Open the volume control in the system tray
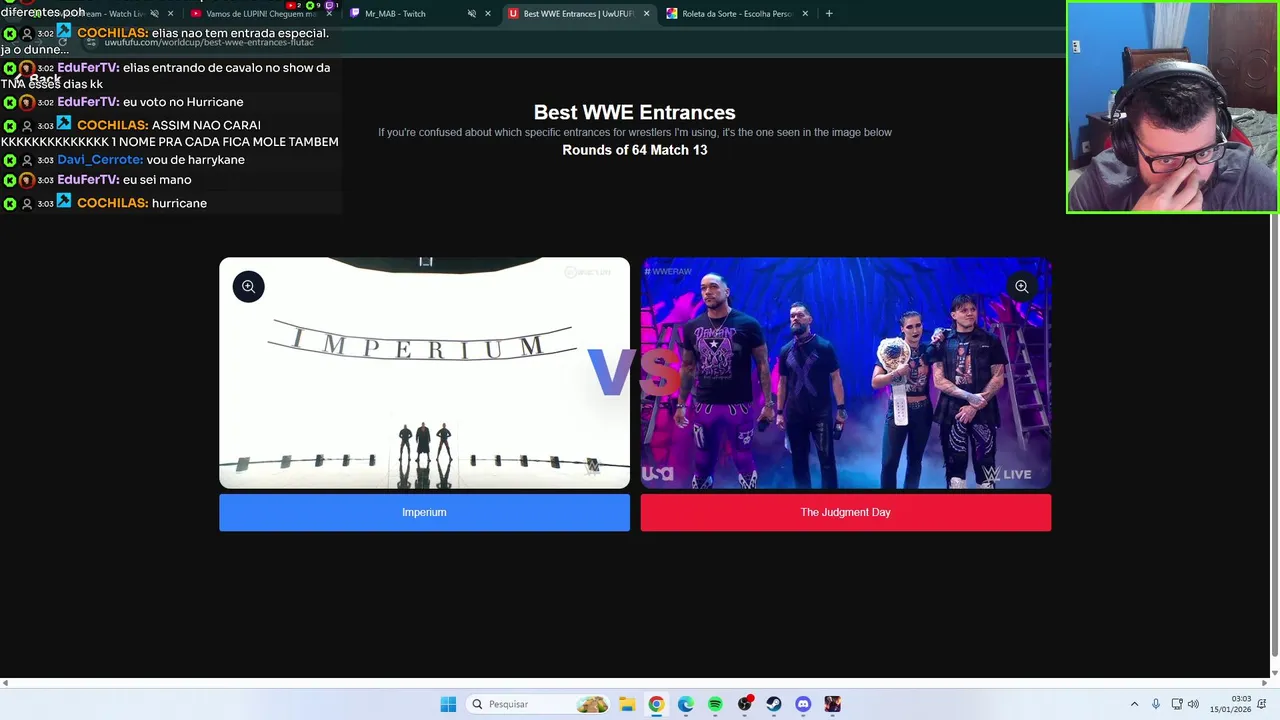 (x=1193, y=704)
